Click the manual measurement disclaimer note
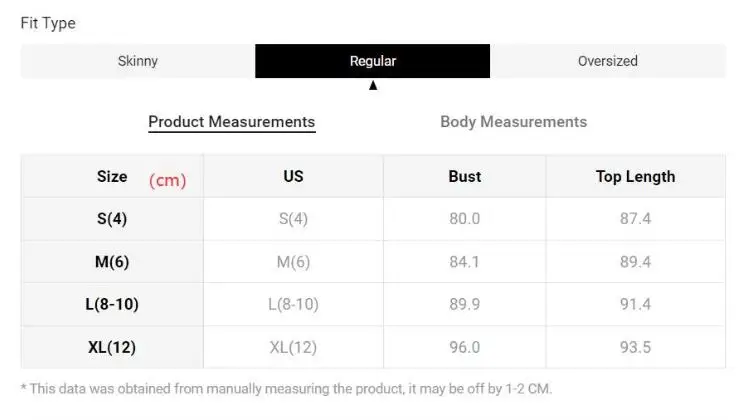The width and height of the screenshot is (754, 420). pos(286,388)
